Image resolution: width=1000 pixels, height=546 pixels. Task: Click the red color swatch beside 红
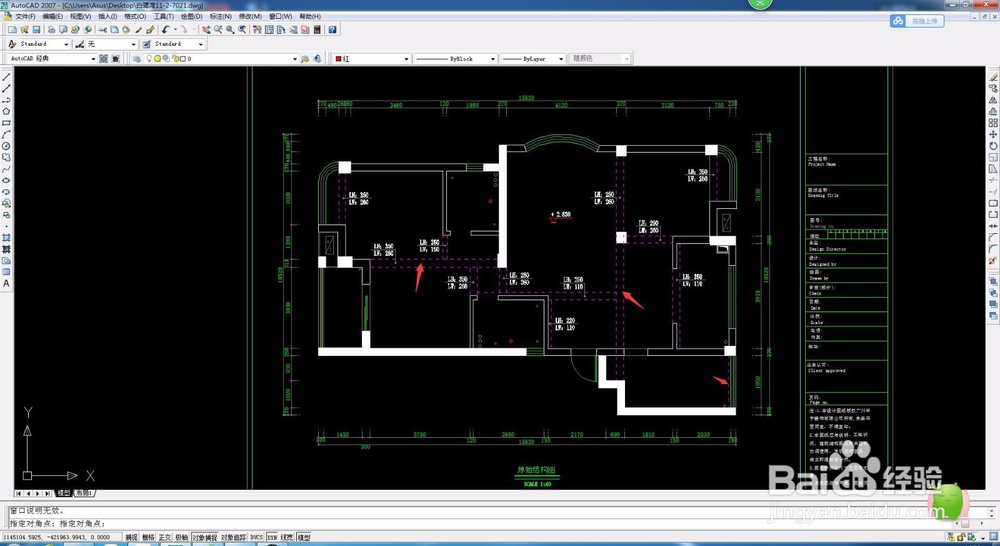point(339,59)
